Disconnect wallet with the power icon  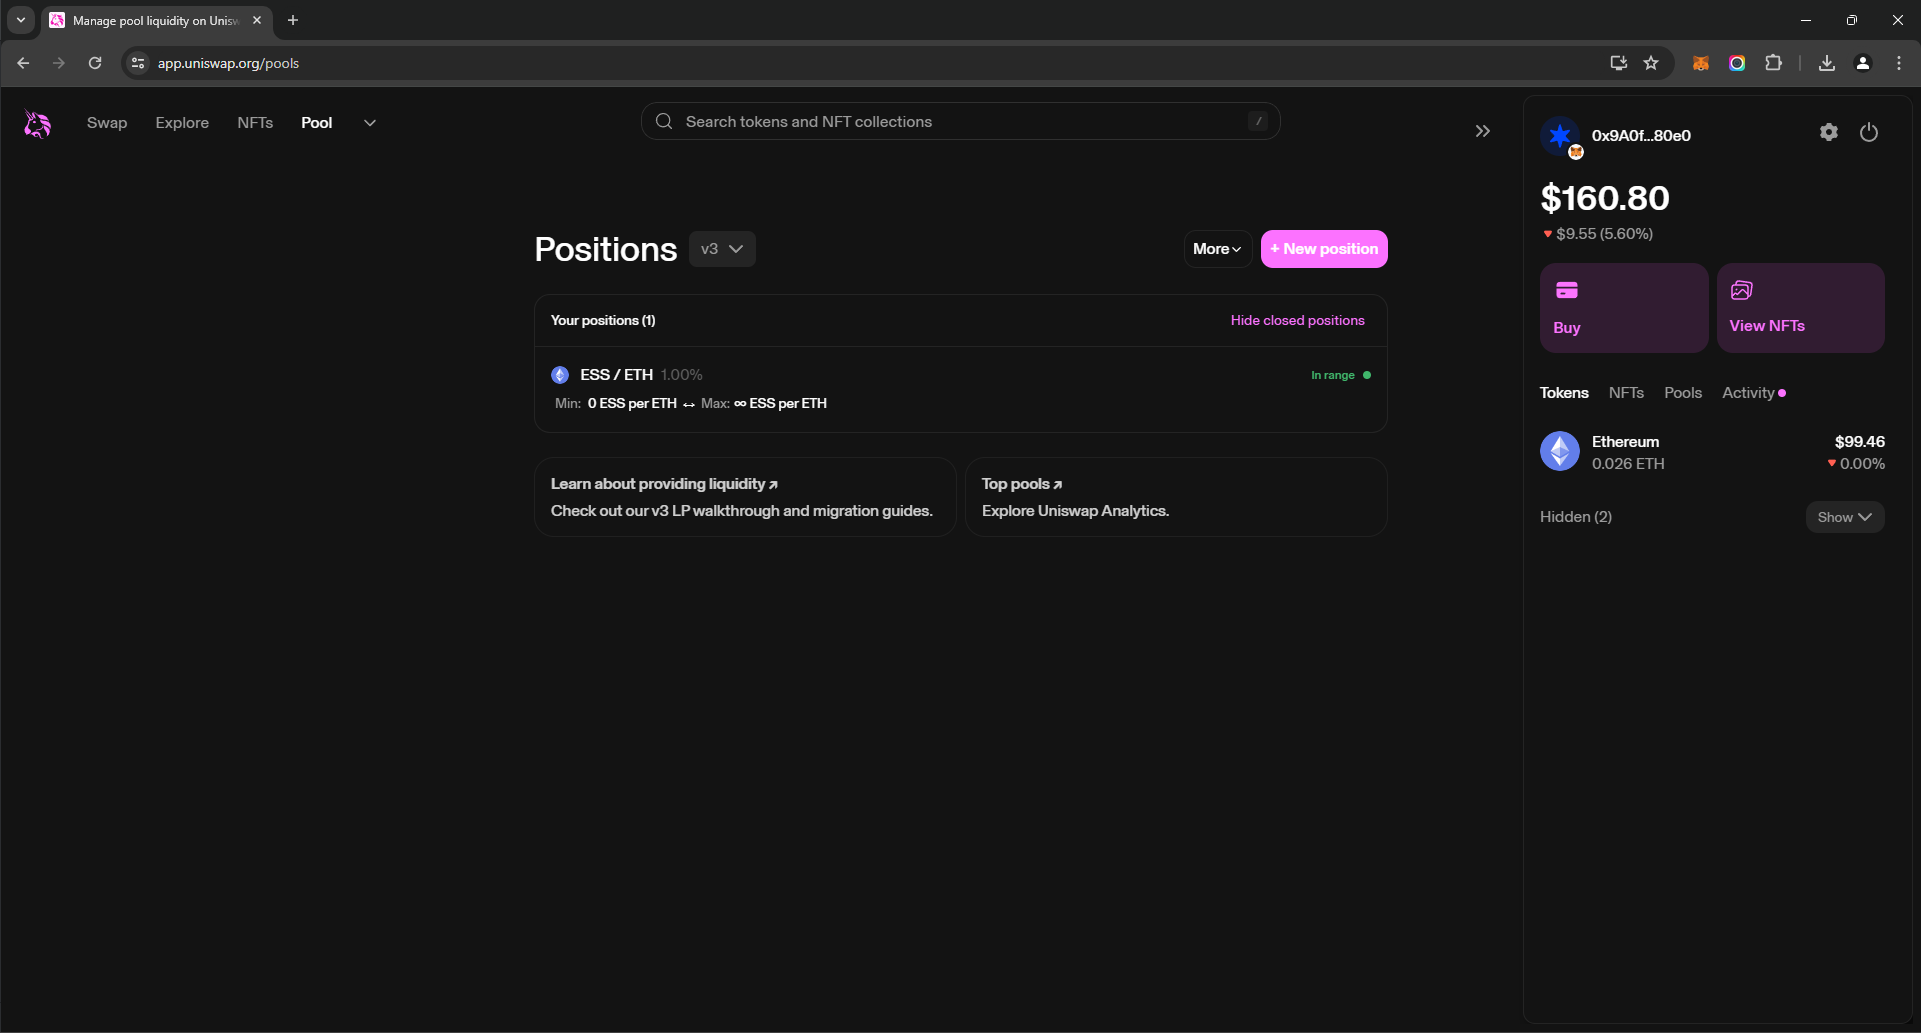point(1869,132)
